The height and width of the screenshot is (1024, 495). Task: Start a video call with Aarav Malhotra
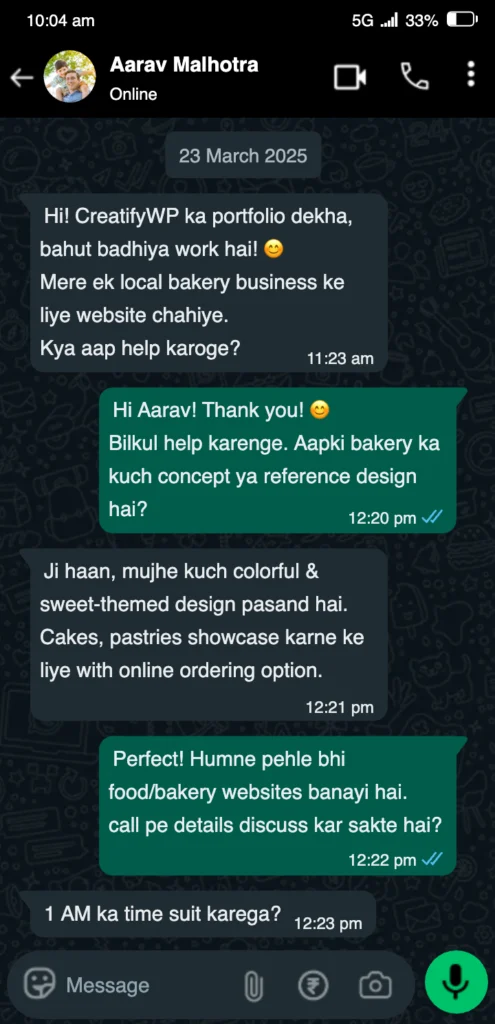click(x=350, y=77)
